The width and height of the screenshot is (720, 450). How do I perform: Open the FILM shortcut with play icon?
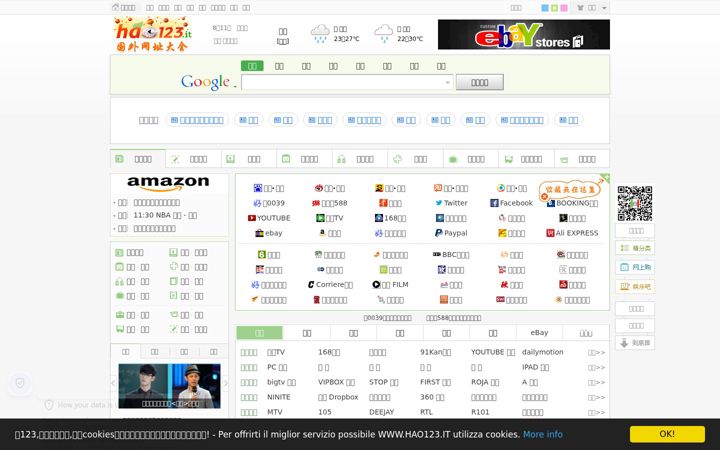click(x=390, y=285)
